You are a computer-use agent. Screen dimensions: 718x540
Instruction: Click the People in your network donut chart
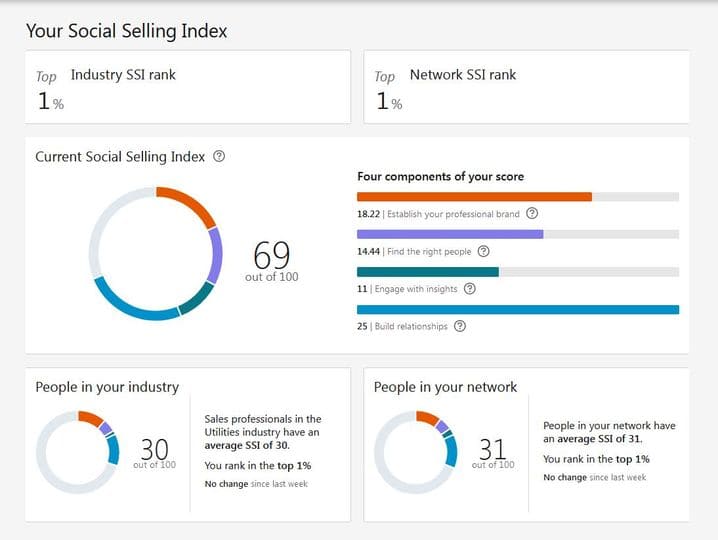(x=416, y=451)
